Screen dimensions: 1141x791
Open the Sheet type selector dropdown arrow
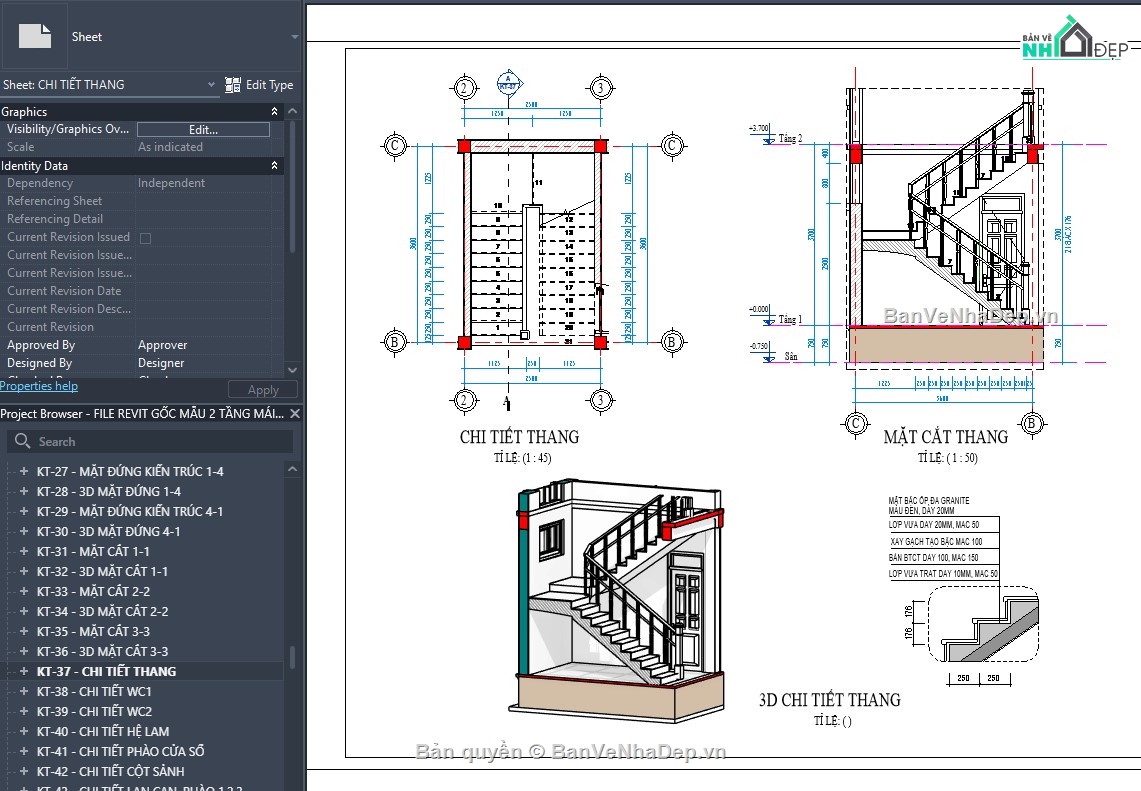(295, 36)
